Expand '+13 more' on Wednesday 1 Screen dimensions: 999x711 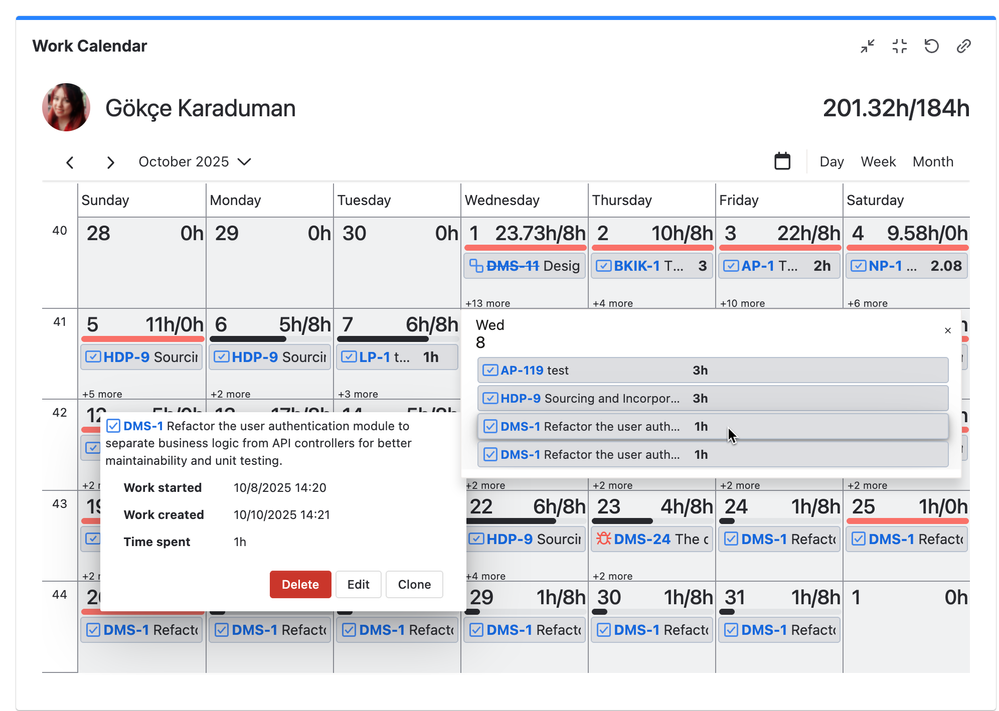487,303
